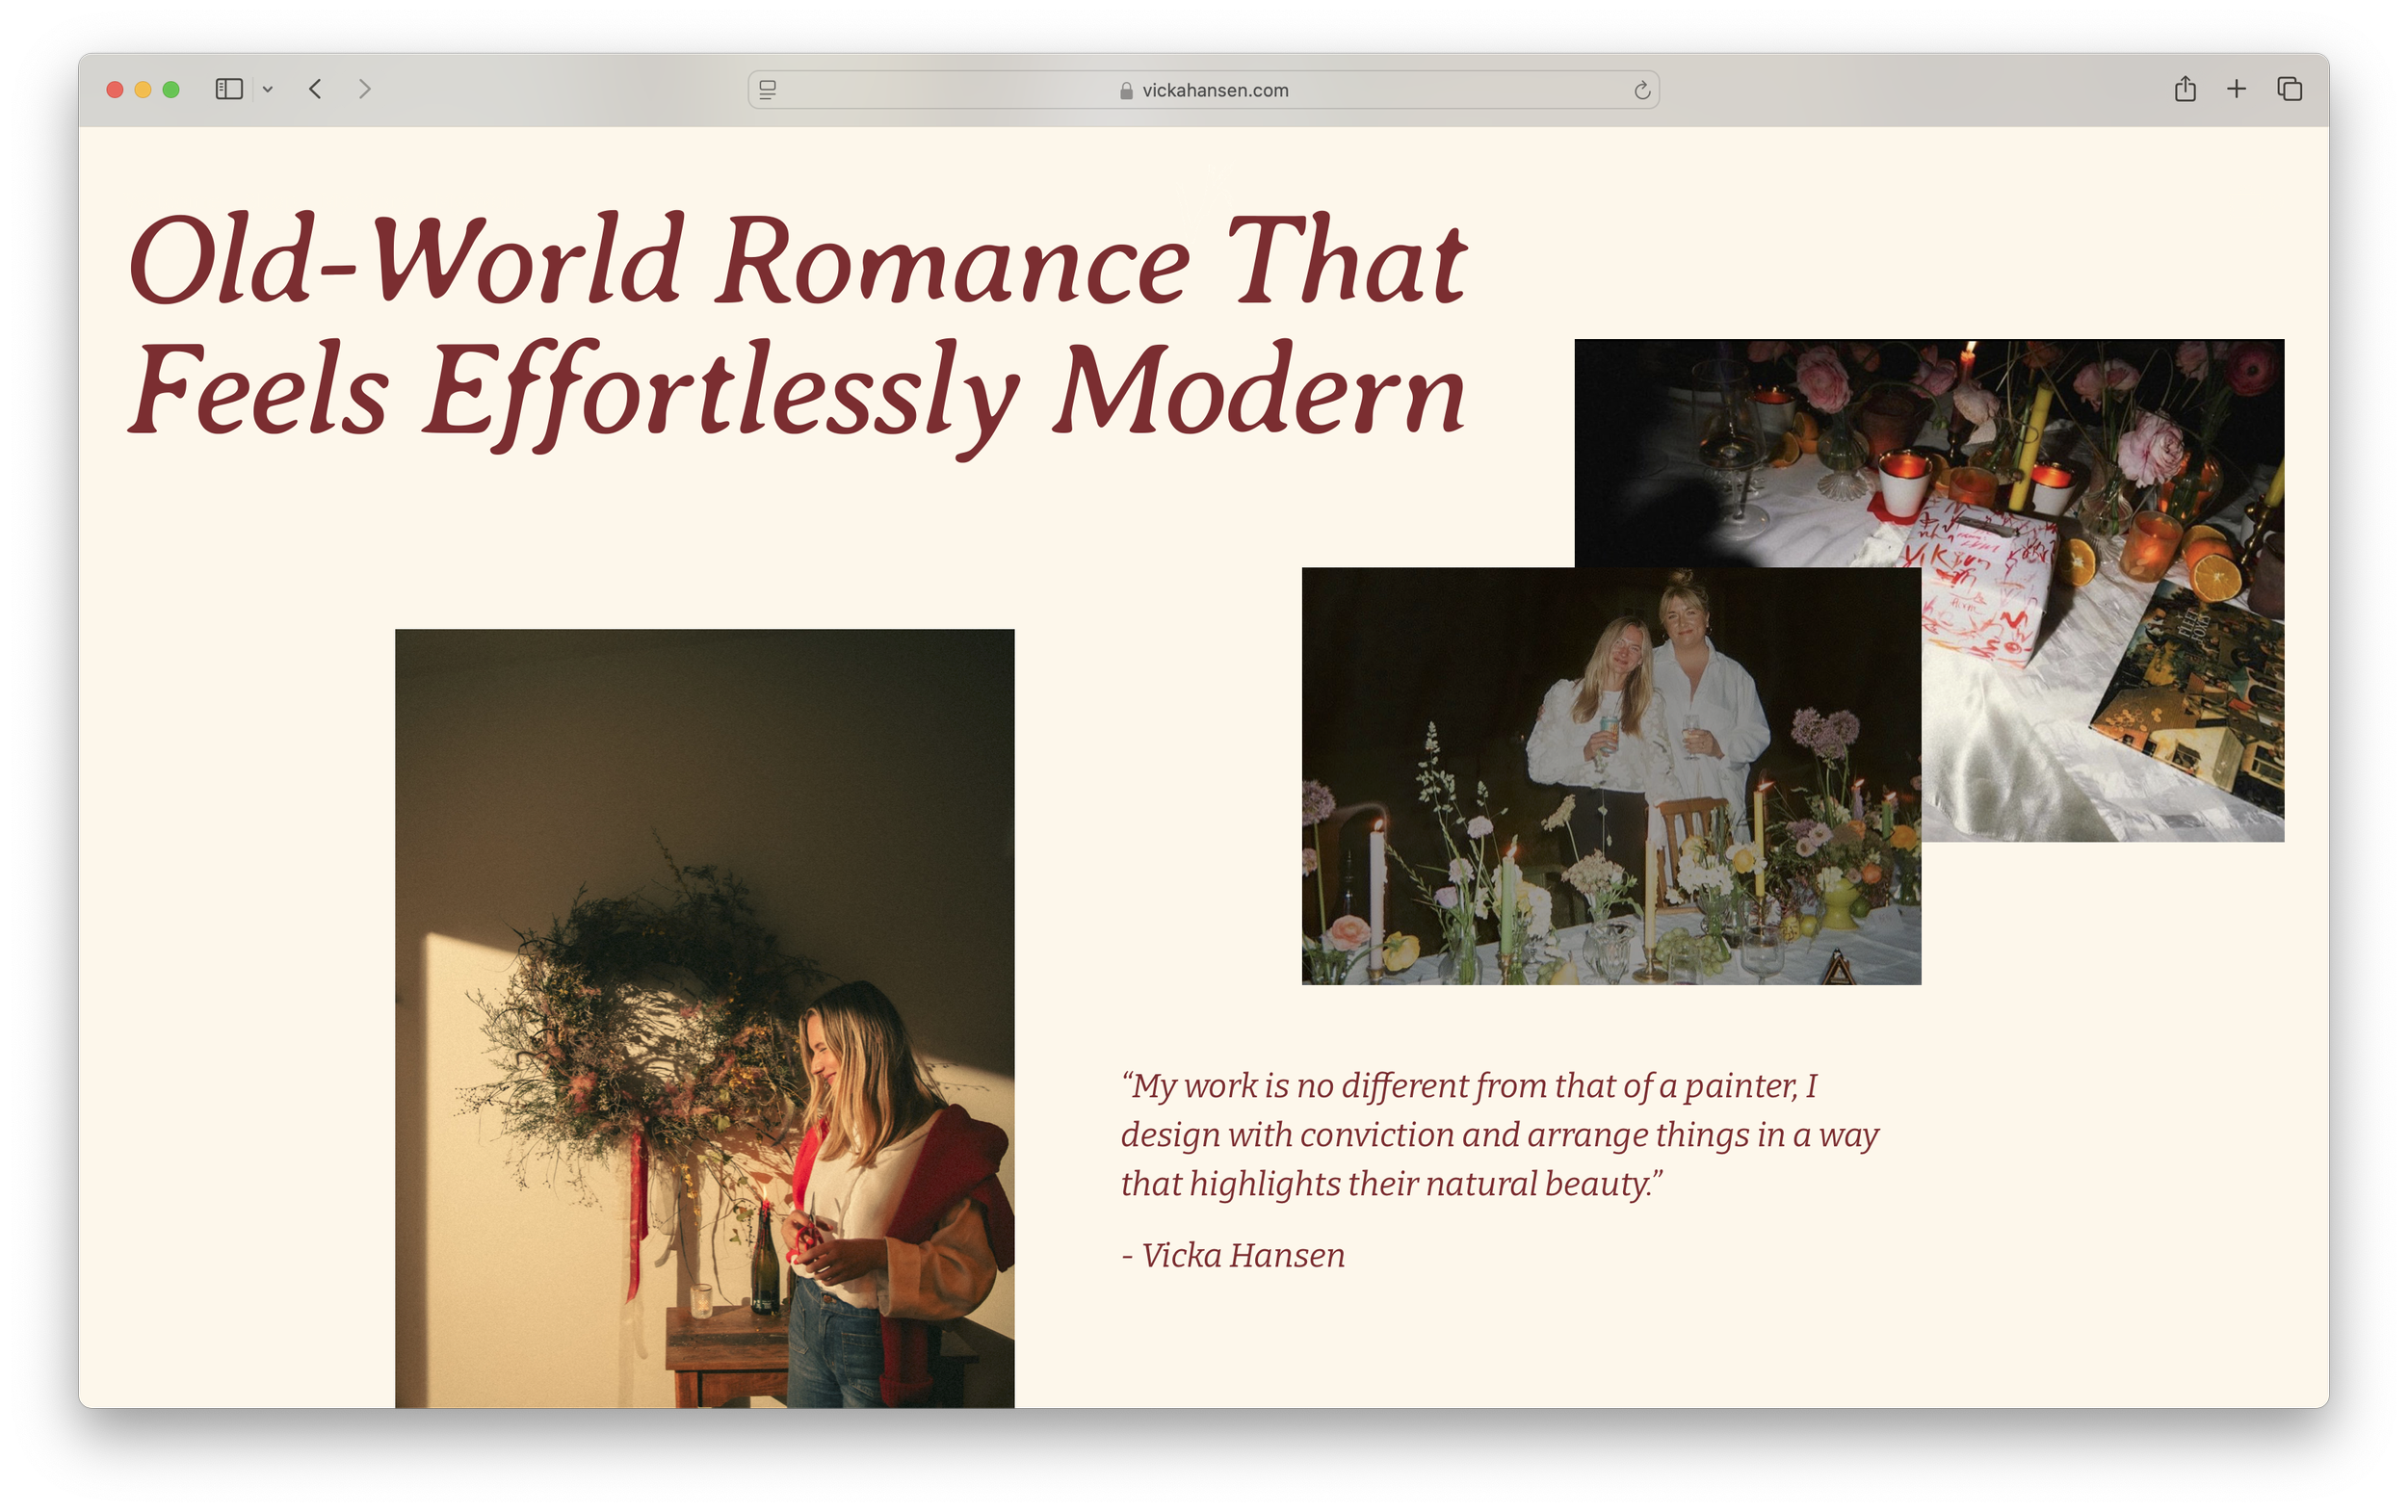Show the tab overview
2408x1512 pixels.
[x=2289, y=89]
